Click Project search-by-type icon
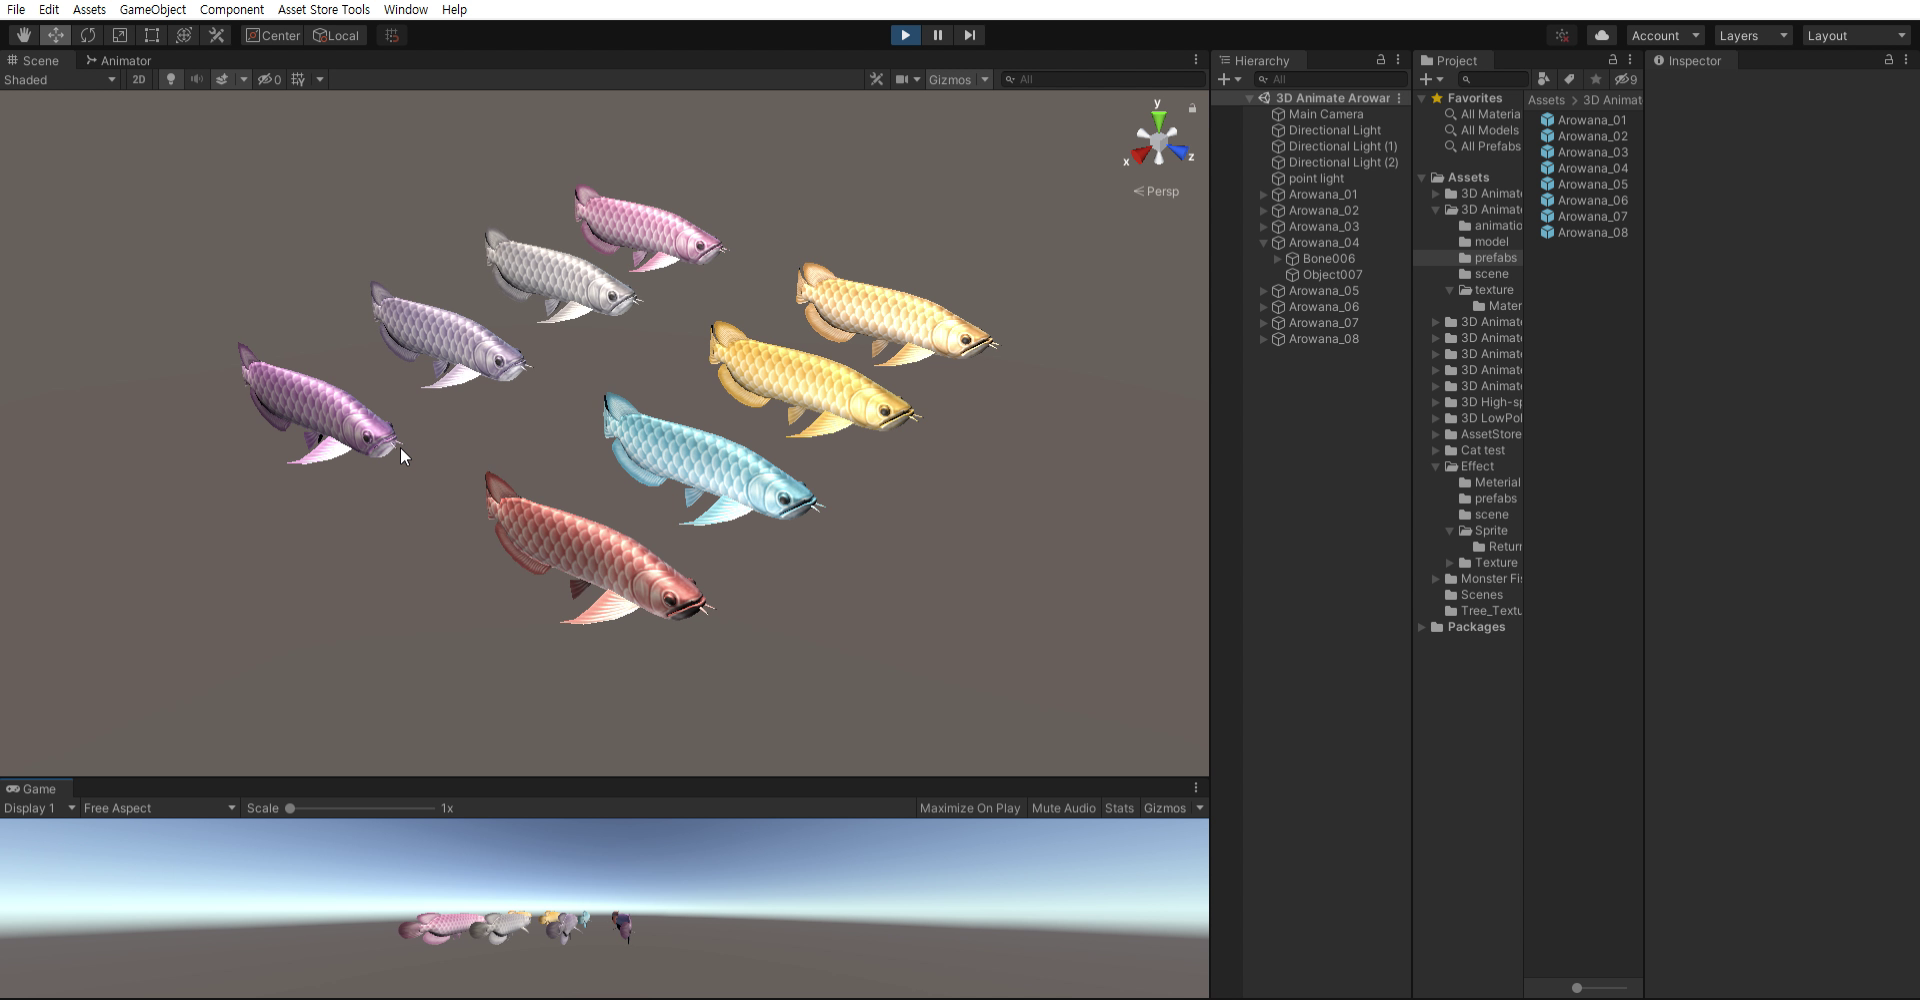 [1543, 79]
